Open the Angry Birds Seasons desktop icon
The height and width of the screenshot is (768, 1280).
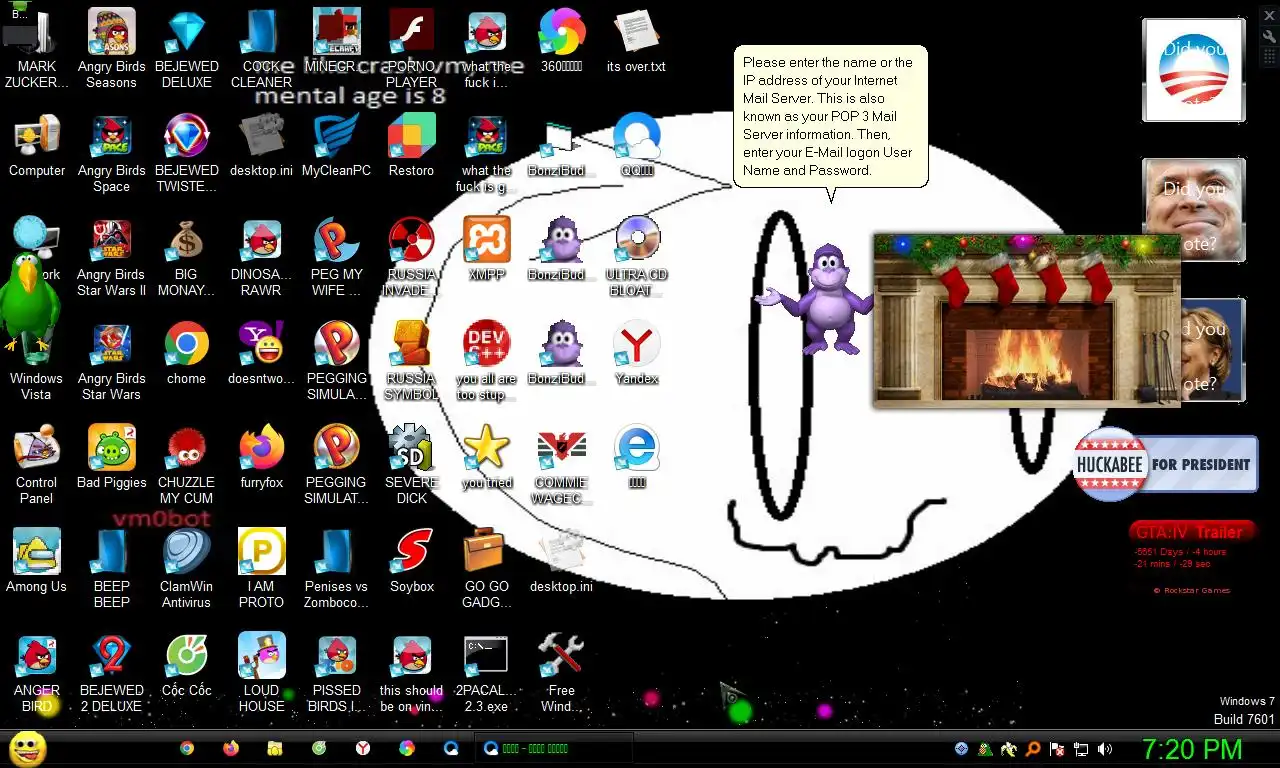[112, 48]
